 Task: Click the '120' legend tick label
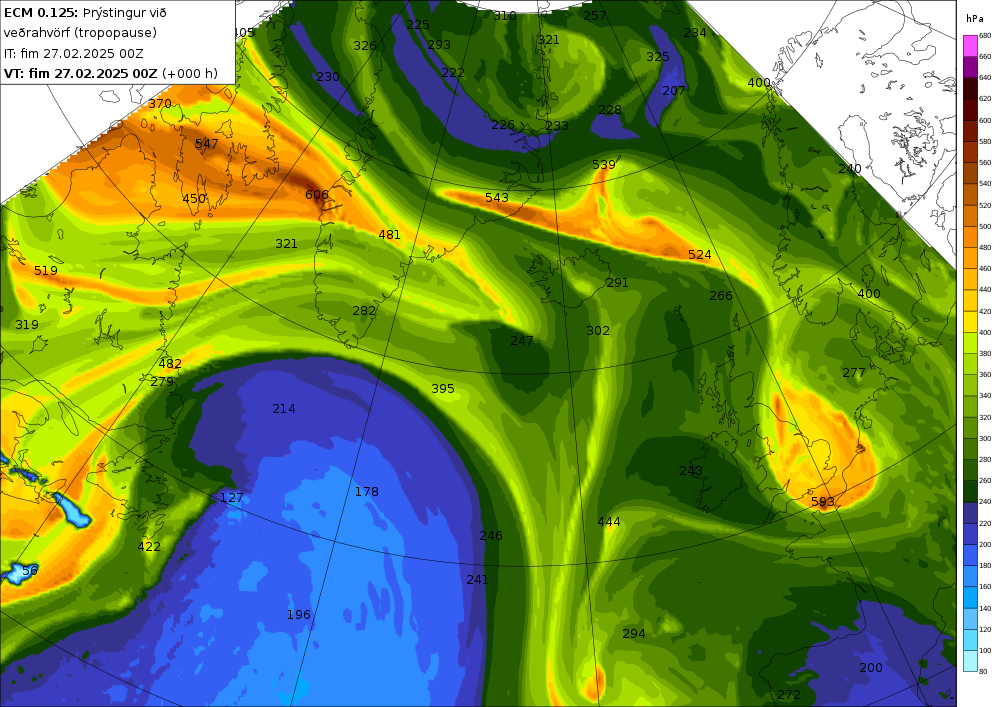(x=985, y=629)
